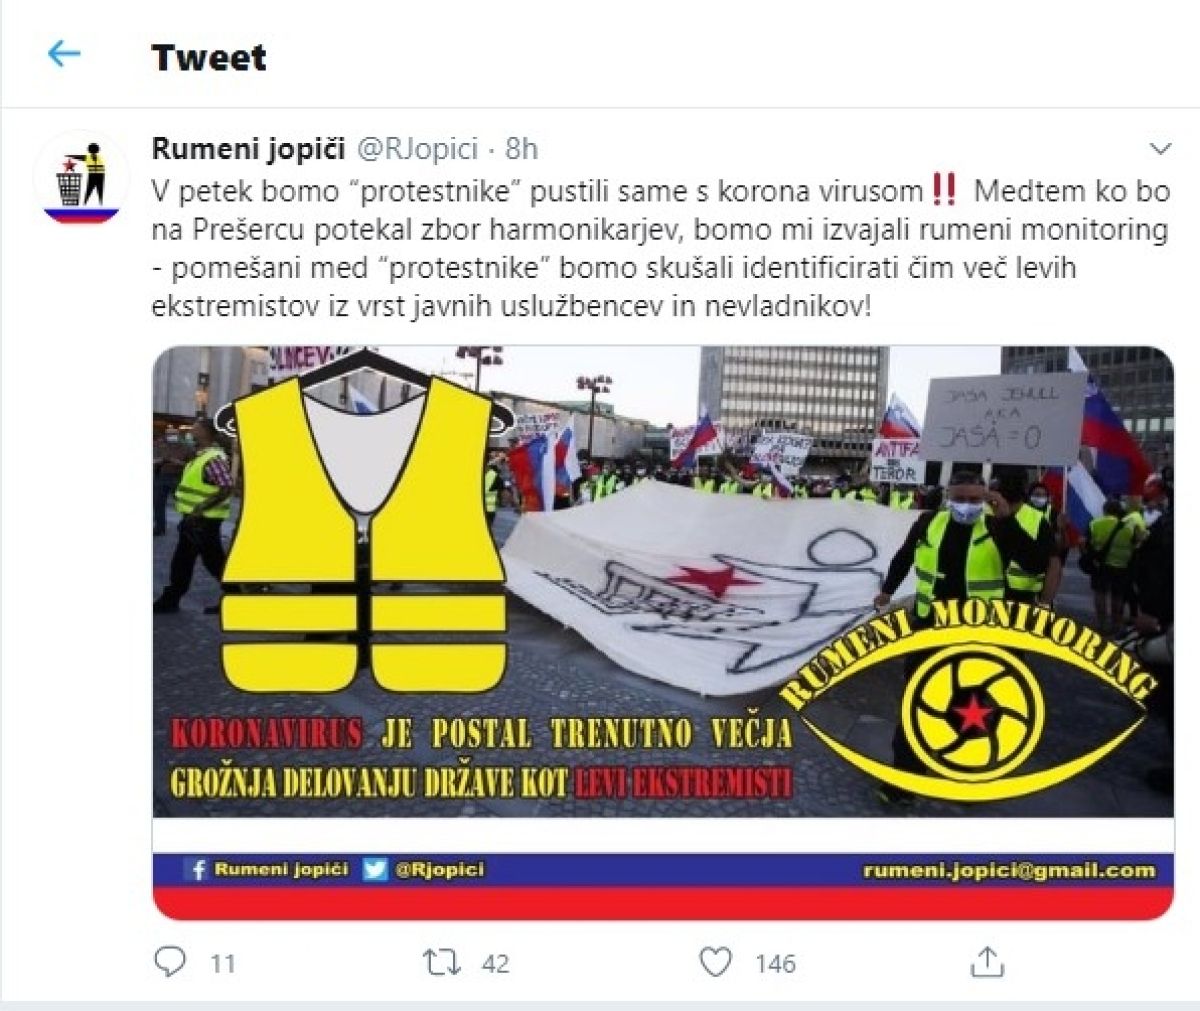Click the 11 replies count
The width and height of the screenshot is (1200, 1011).
(x=223, y=963)
